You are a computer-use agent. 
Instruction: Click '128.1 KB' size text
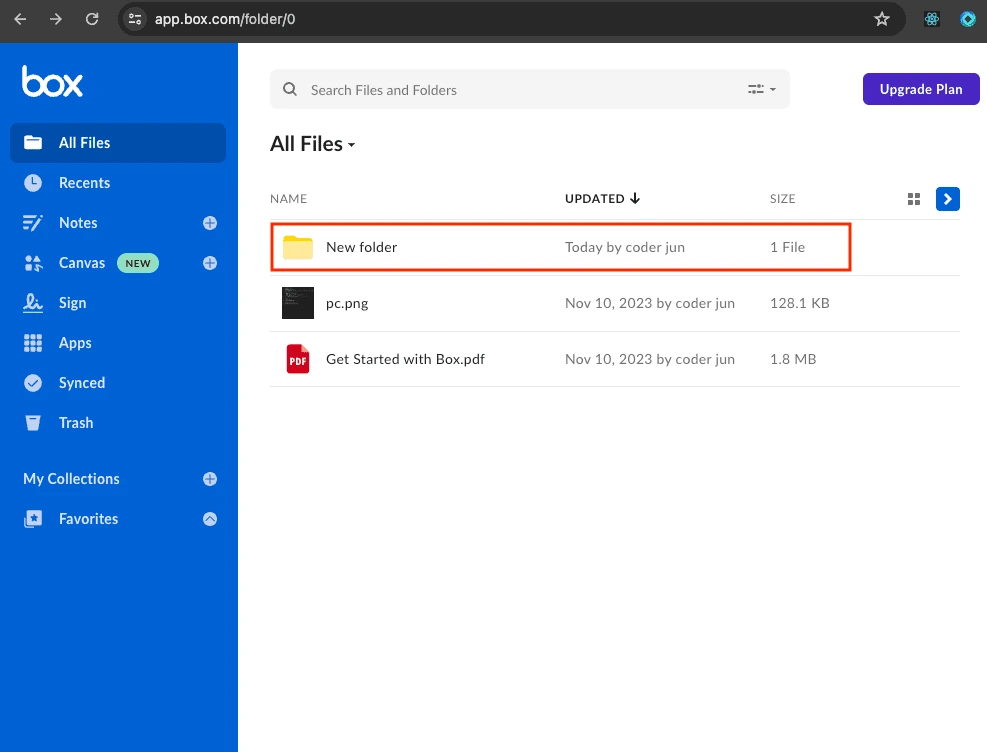coord(799,303)
